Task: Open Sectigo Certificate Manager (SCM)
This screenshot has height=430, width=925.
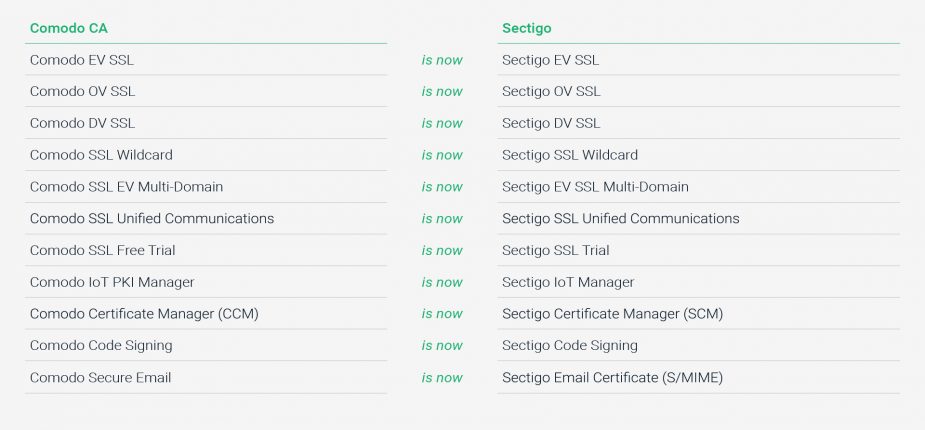Action: point(612,314)
